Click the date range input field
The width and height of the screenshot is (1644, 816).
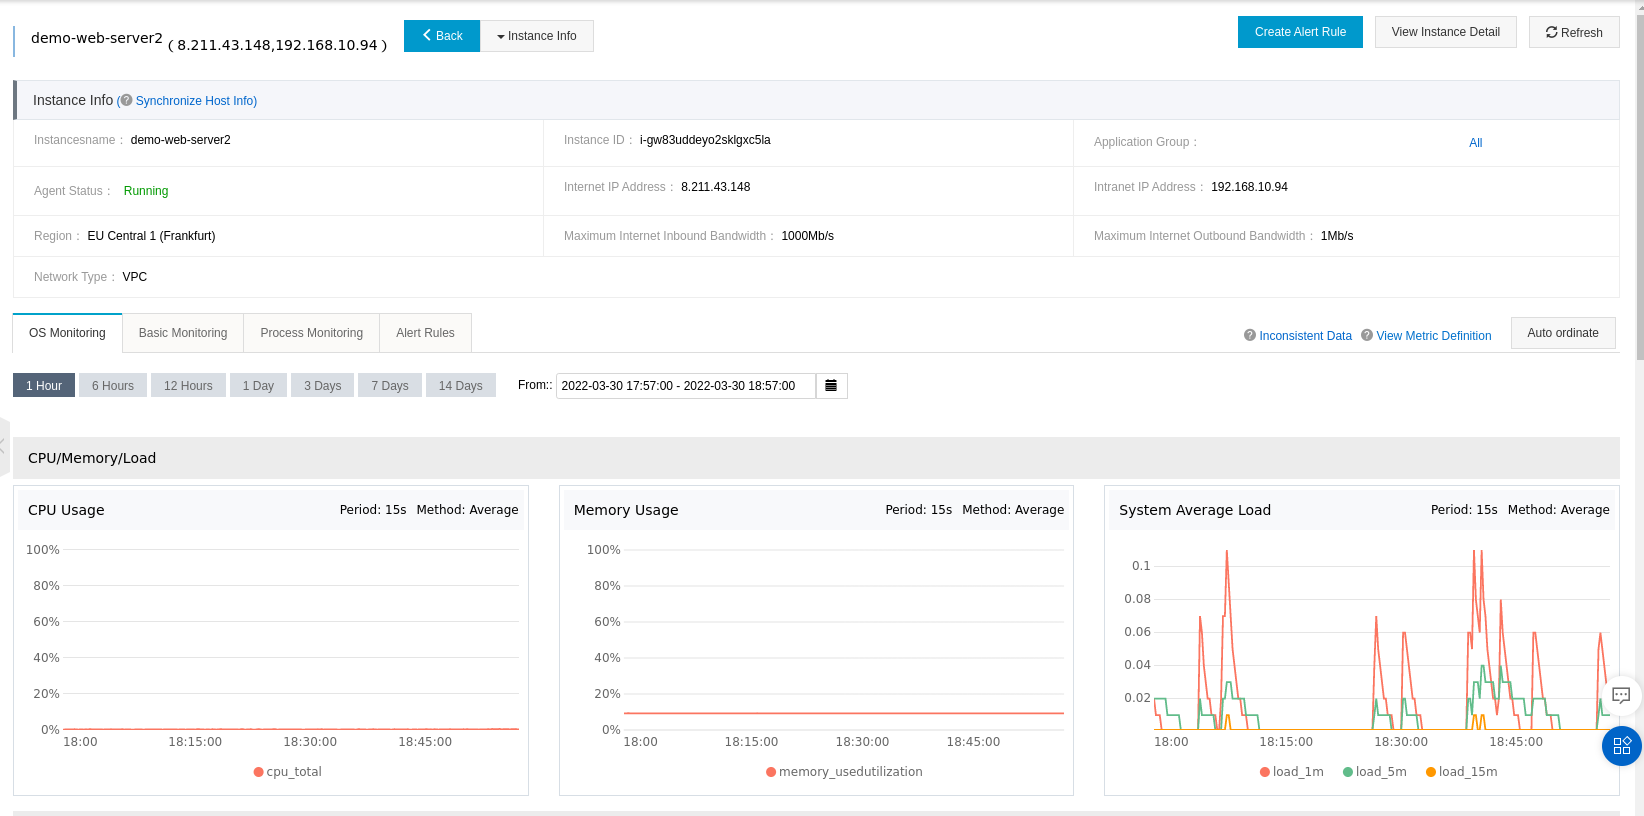point(686,386)
